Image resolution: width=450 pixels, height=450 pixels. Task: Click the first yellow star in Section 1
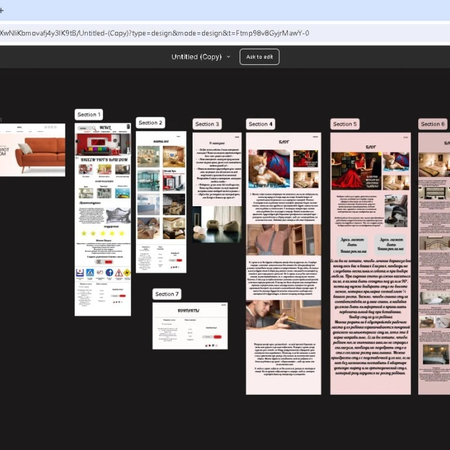(x=84, y=233)
